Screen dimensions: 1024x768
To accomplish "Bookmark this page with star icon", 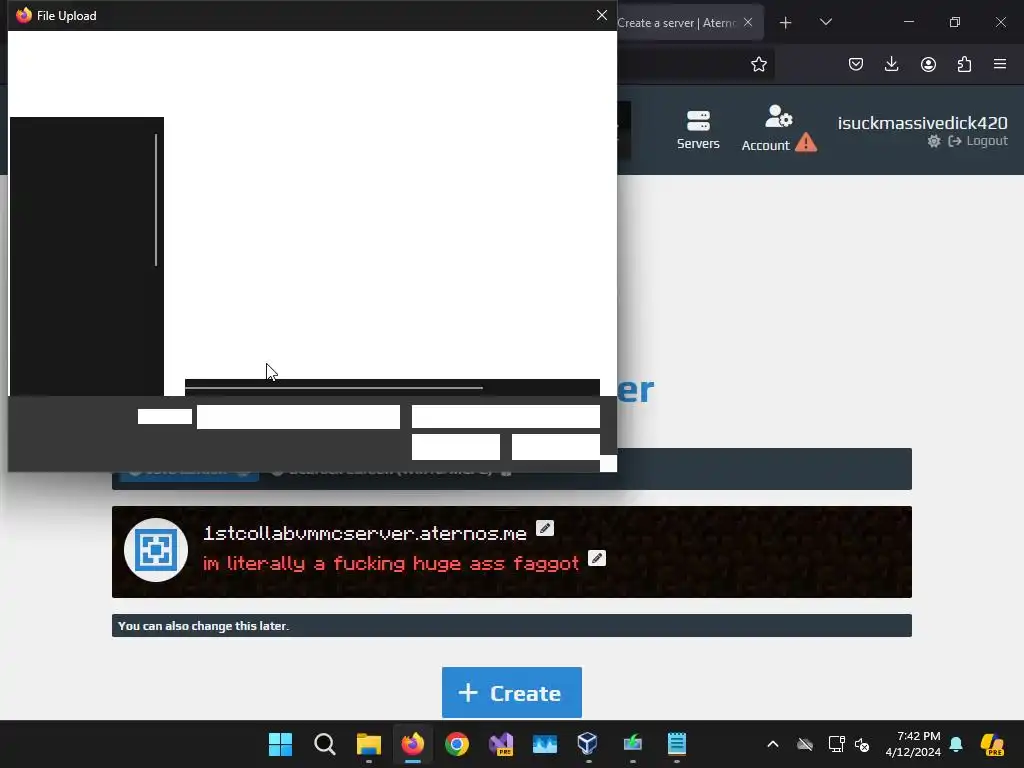I will [758, 64].
